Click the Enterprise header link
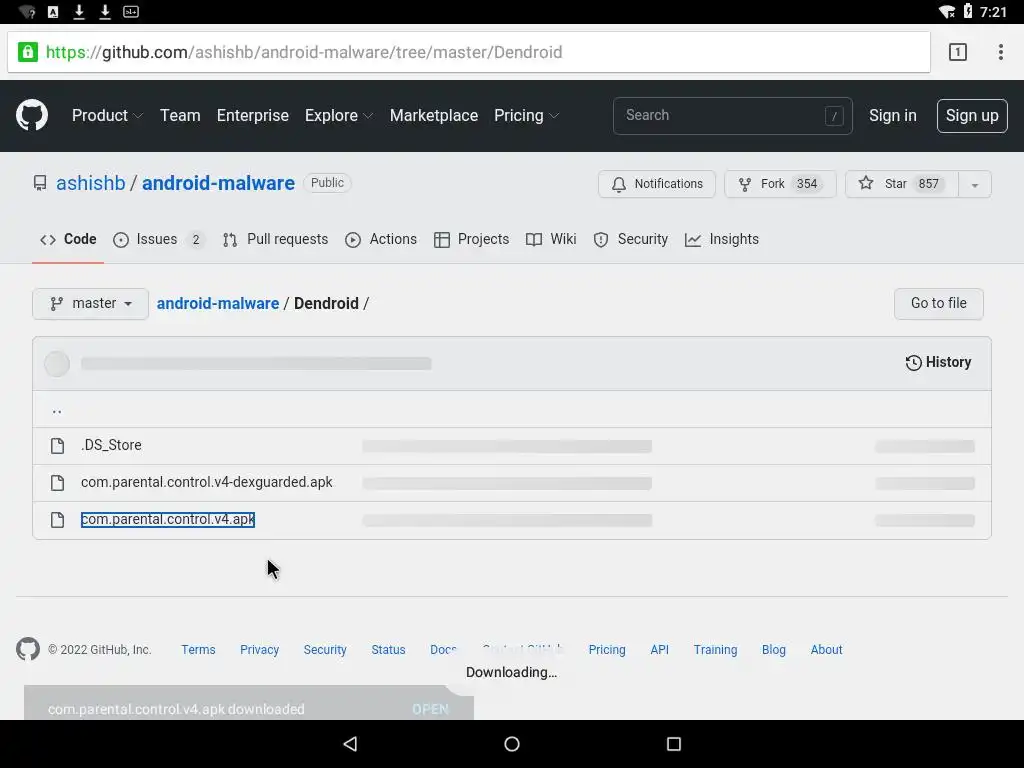 [x=253, y=116]
